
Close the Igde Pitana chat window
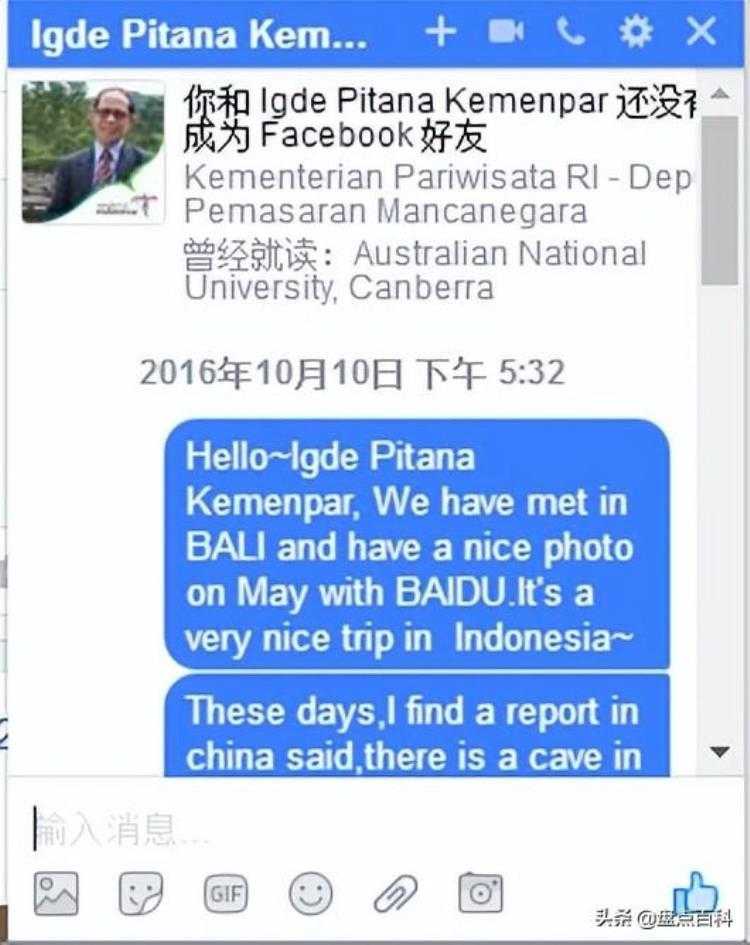(x=701, y=31)
